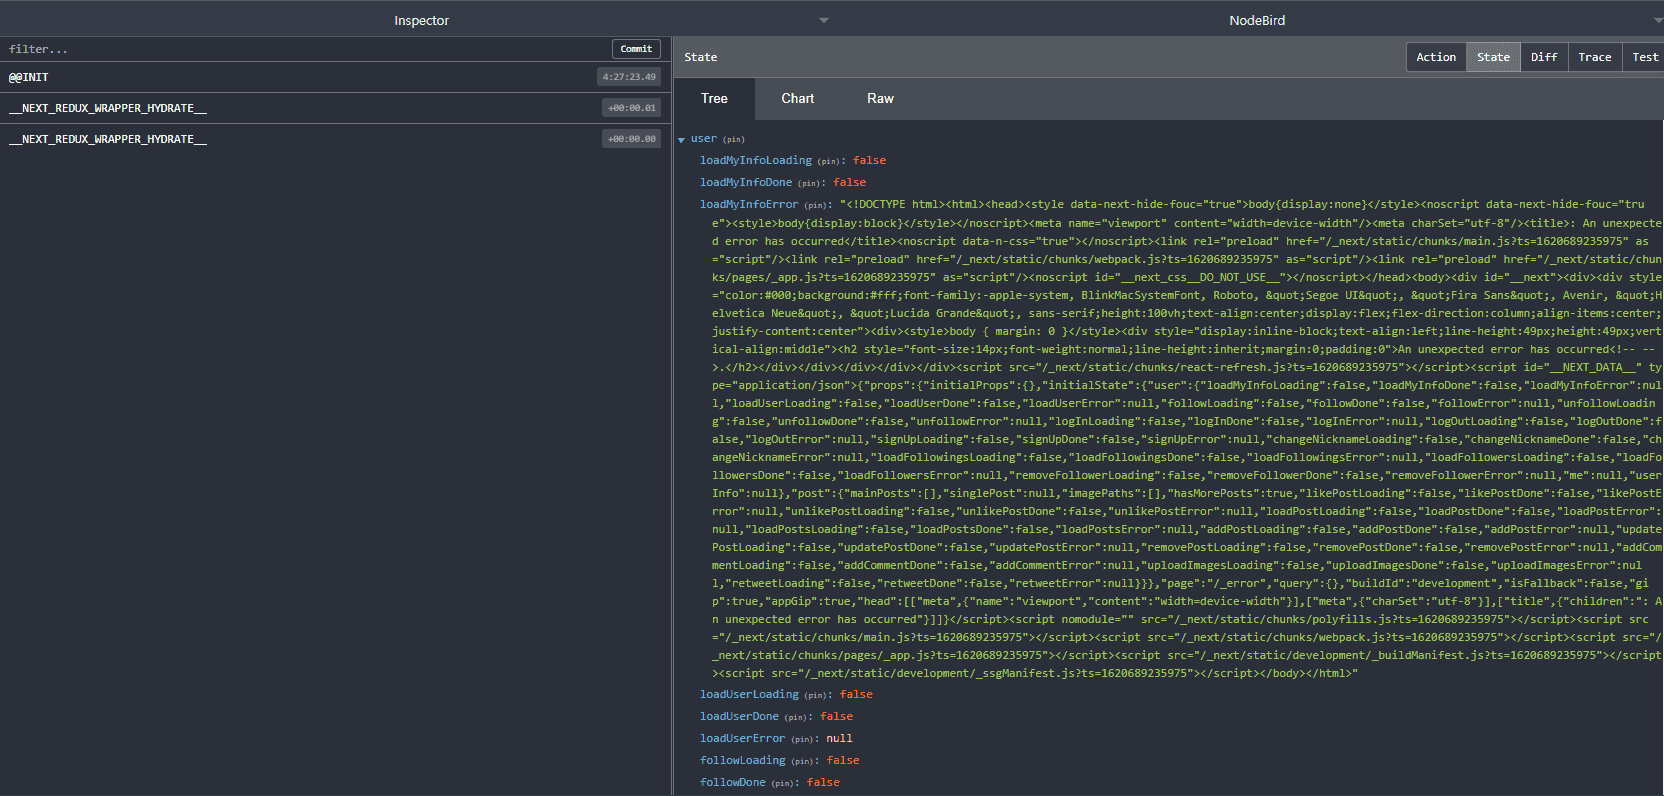1664x796 pixels.
Task: Click the NodeBird title text
Action: [1257, 20]
